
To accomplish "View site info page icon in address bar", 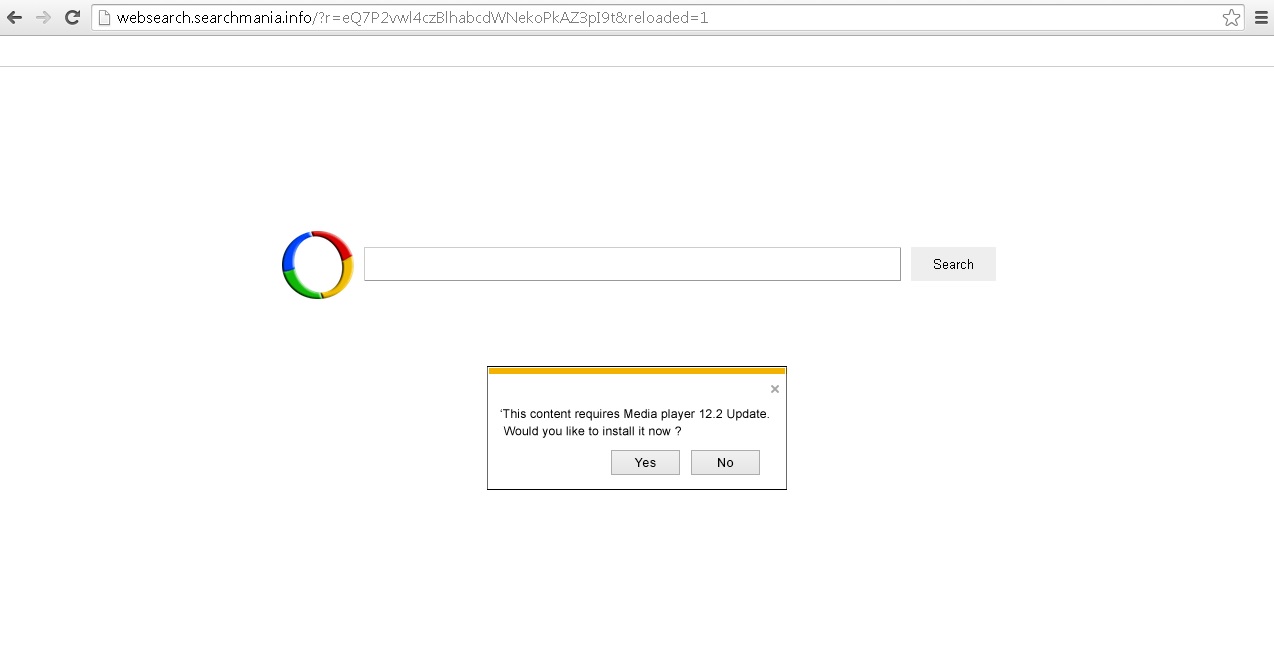I will (x=103, y=17).
